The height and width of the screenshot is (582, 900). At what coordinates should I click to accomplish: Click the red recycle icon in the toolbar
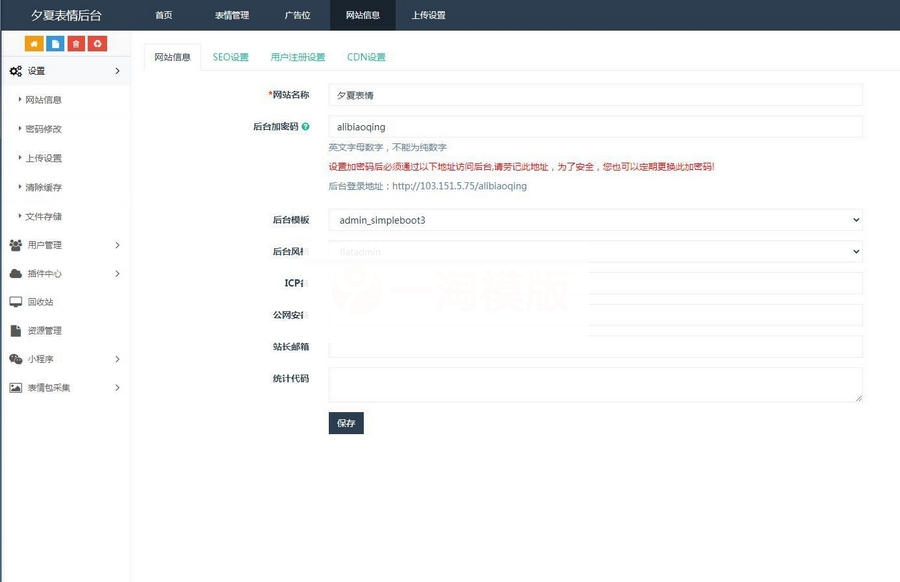[97, 43]
